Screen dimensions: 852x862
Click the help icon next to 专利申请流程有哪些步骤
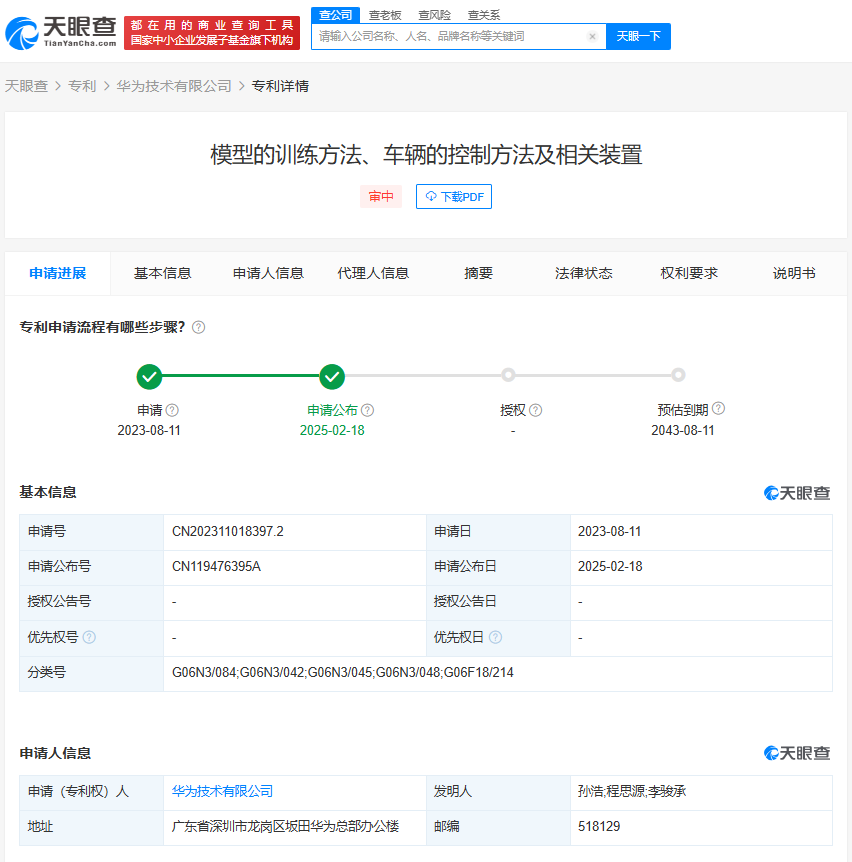tap(198, 328)
